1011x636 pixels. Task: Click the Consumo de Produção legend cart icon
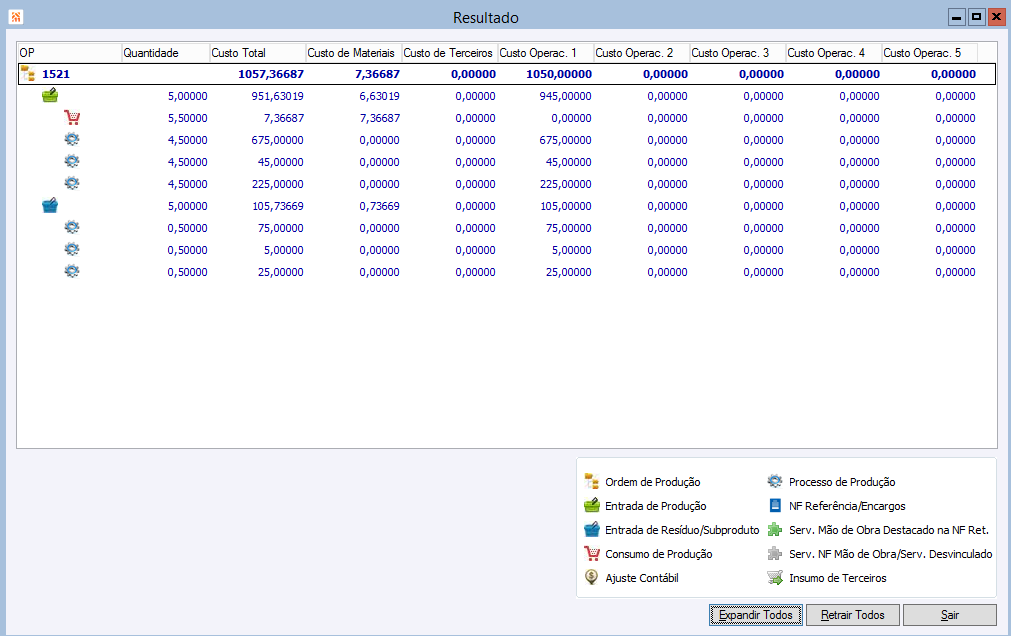point(592,553)
